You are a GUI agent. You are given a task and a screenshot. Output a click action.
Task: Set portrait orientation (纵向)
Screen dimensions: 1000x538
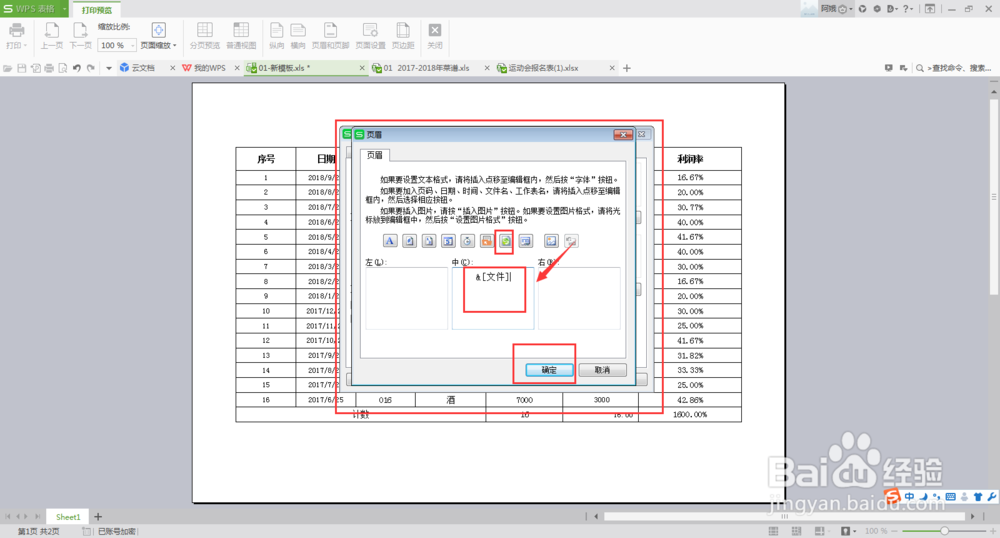pos(276,36)
